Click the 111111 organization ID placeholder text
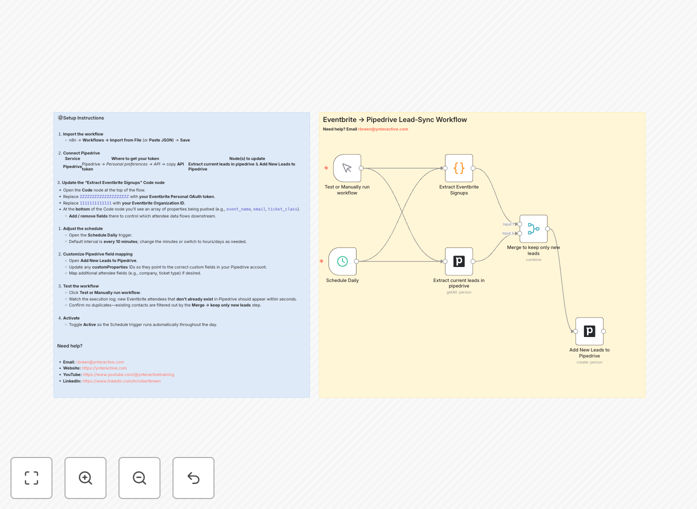The height and width of the screenshot is (509, 697). pyautogui.click(x=96, y=203)
